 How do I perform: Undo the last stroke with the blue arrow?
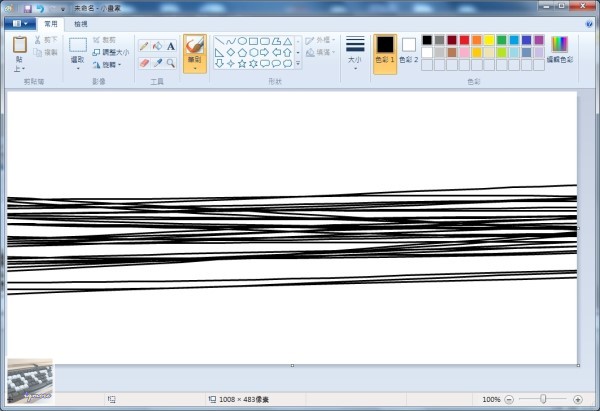(x=40, y=8)
